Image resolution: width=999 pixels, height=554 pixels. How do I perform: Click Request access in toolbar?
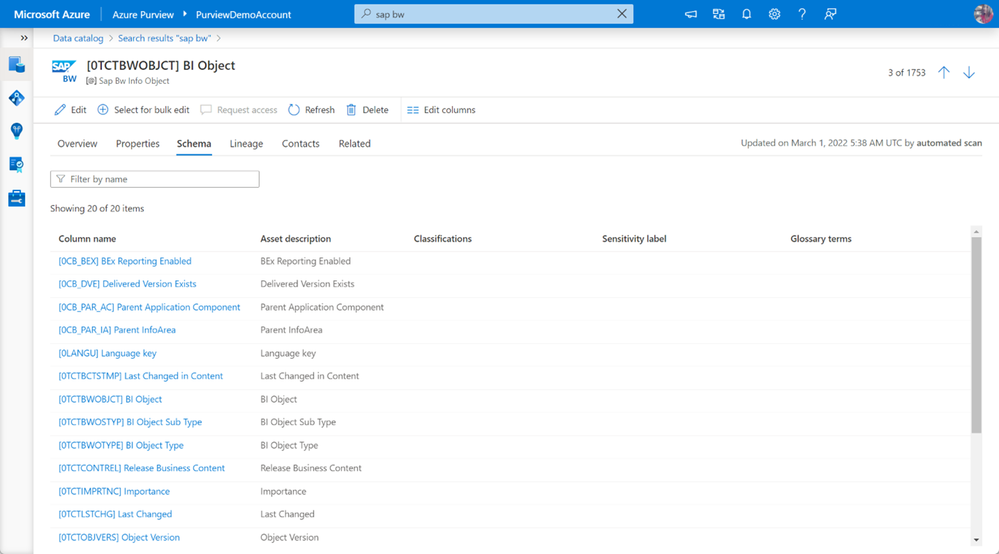pos(239,110)
